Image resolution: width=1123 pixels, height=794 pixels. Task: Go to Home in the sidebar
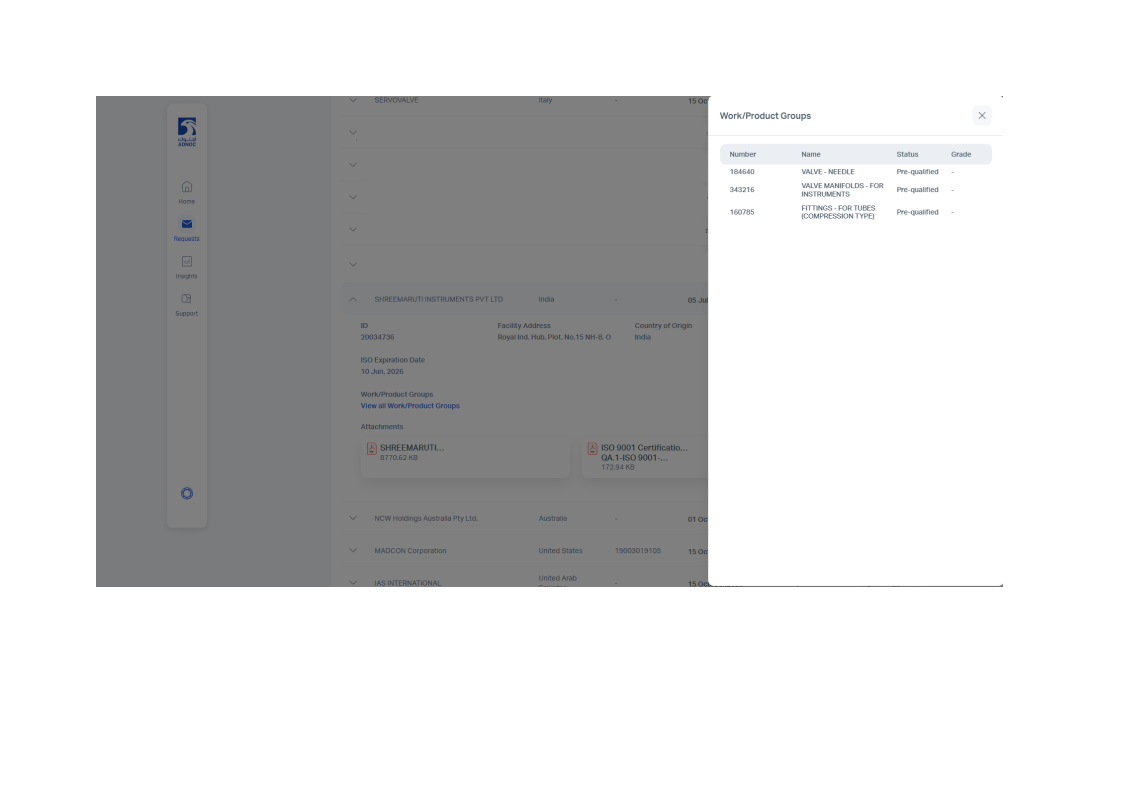[186, 187]
